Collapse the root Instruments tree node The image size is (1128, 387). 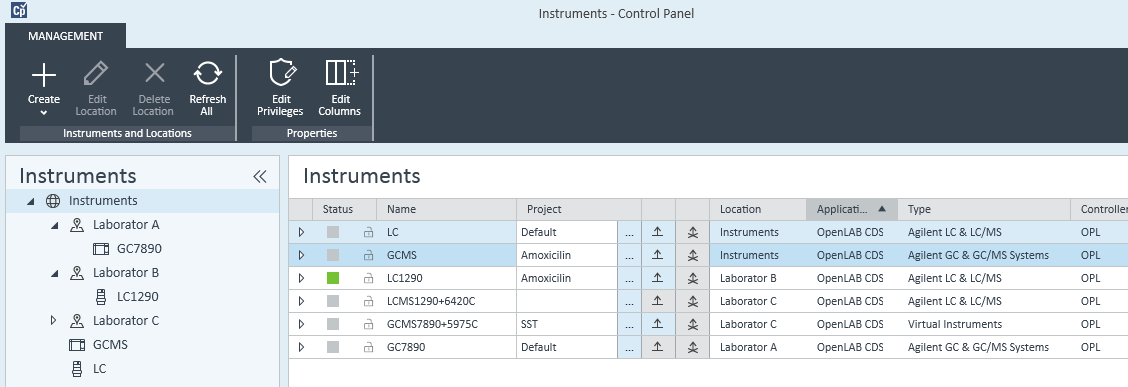tap(30, 201)
